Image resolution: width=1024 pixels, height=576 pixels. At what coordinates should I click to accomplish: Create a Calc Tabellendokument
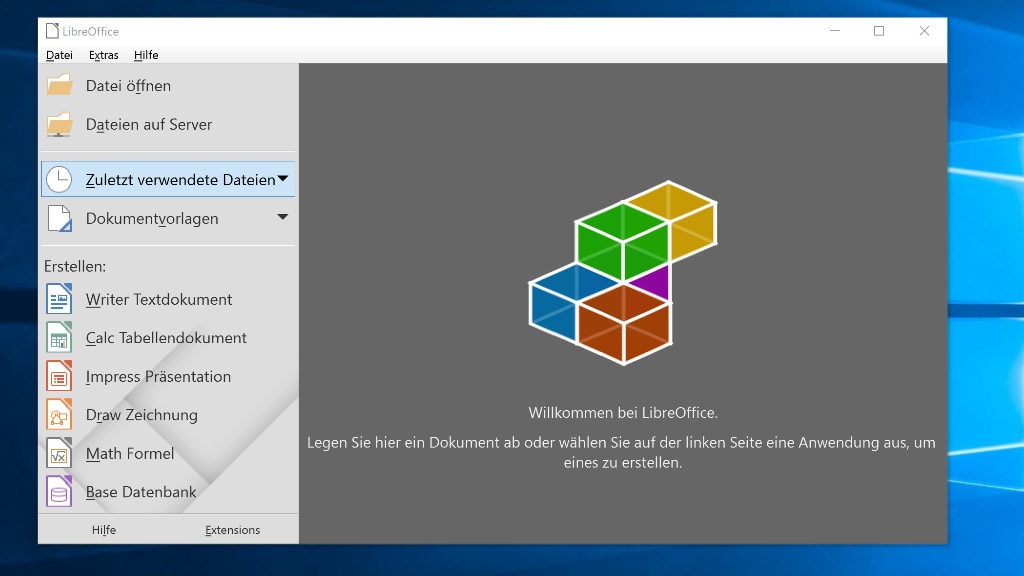point(168,338)
